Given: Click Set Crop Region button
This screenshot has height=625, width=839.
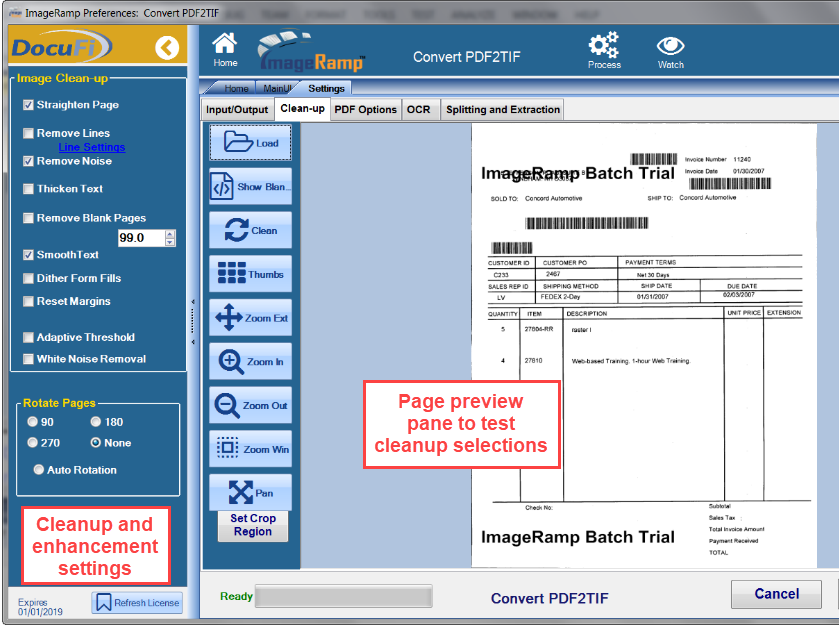Looking at the screenshot, I should (x=253, y=525).
